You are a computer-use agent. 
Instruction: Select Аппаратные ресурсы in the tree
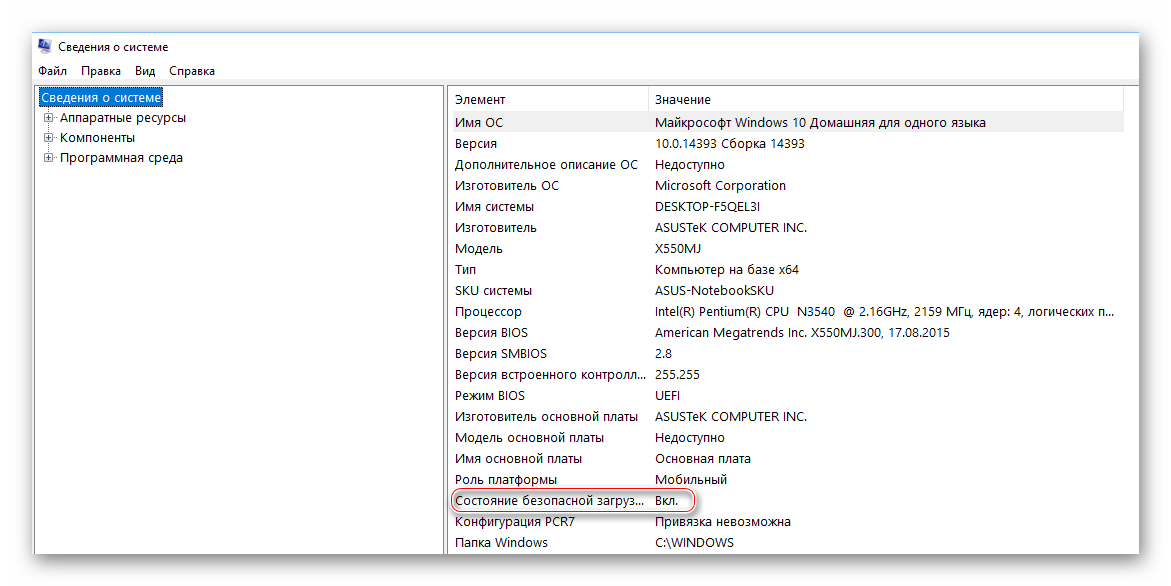point(122,118)
